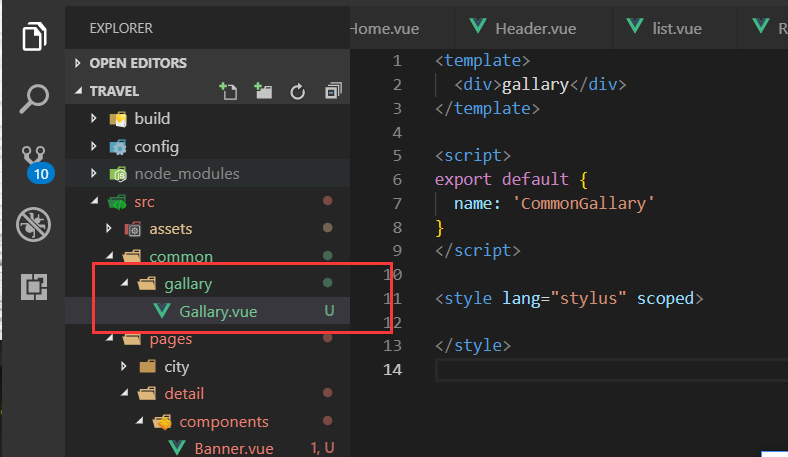Click the EXPLORER panel title
The height and width of the screenshot is (457, 788).
click(x=121, y=28)
